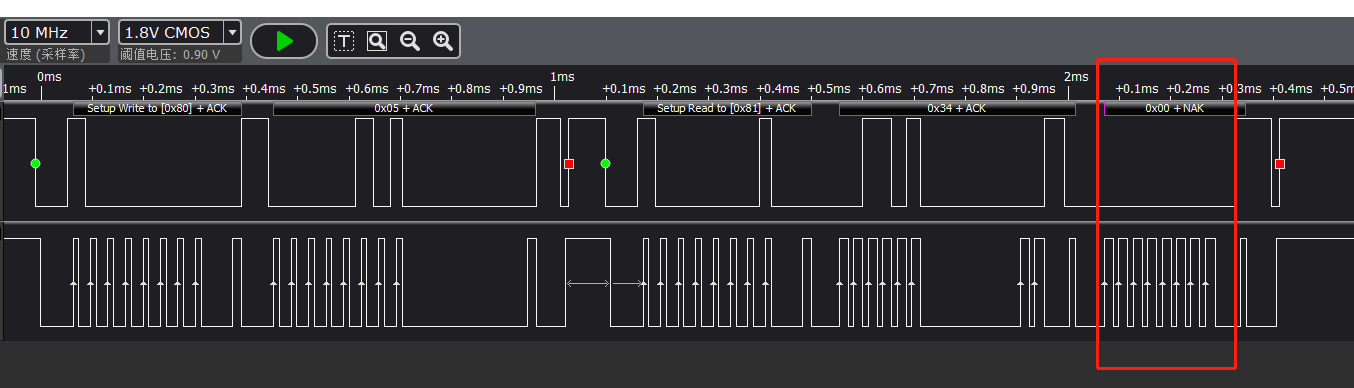The width and height of the screenshot is (1354, 388).
Task: Select the '0x00 + NAK' decoded frame
Action: [1175, 108]
